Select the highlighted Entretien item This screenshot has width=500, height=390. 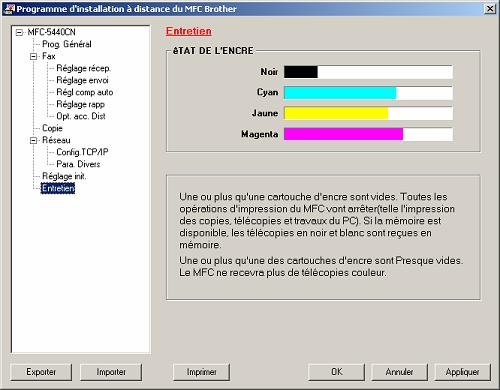58,188
